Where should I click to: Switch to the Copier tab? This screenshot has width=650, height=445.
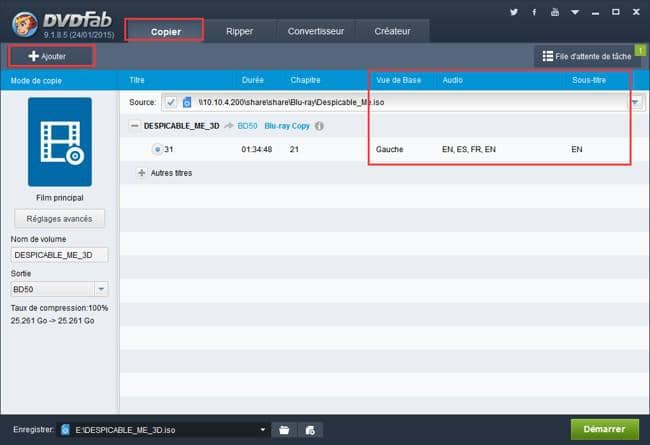pos(165,31)
